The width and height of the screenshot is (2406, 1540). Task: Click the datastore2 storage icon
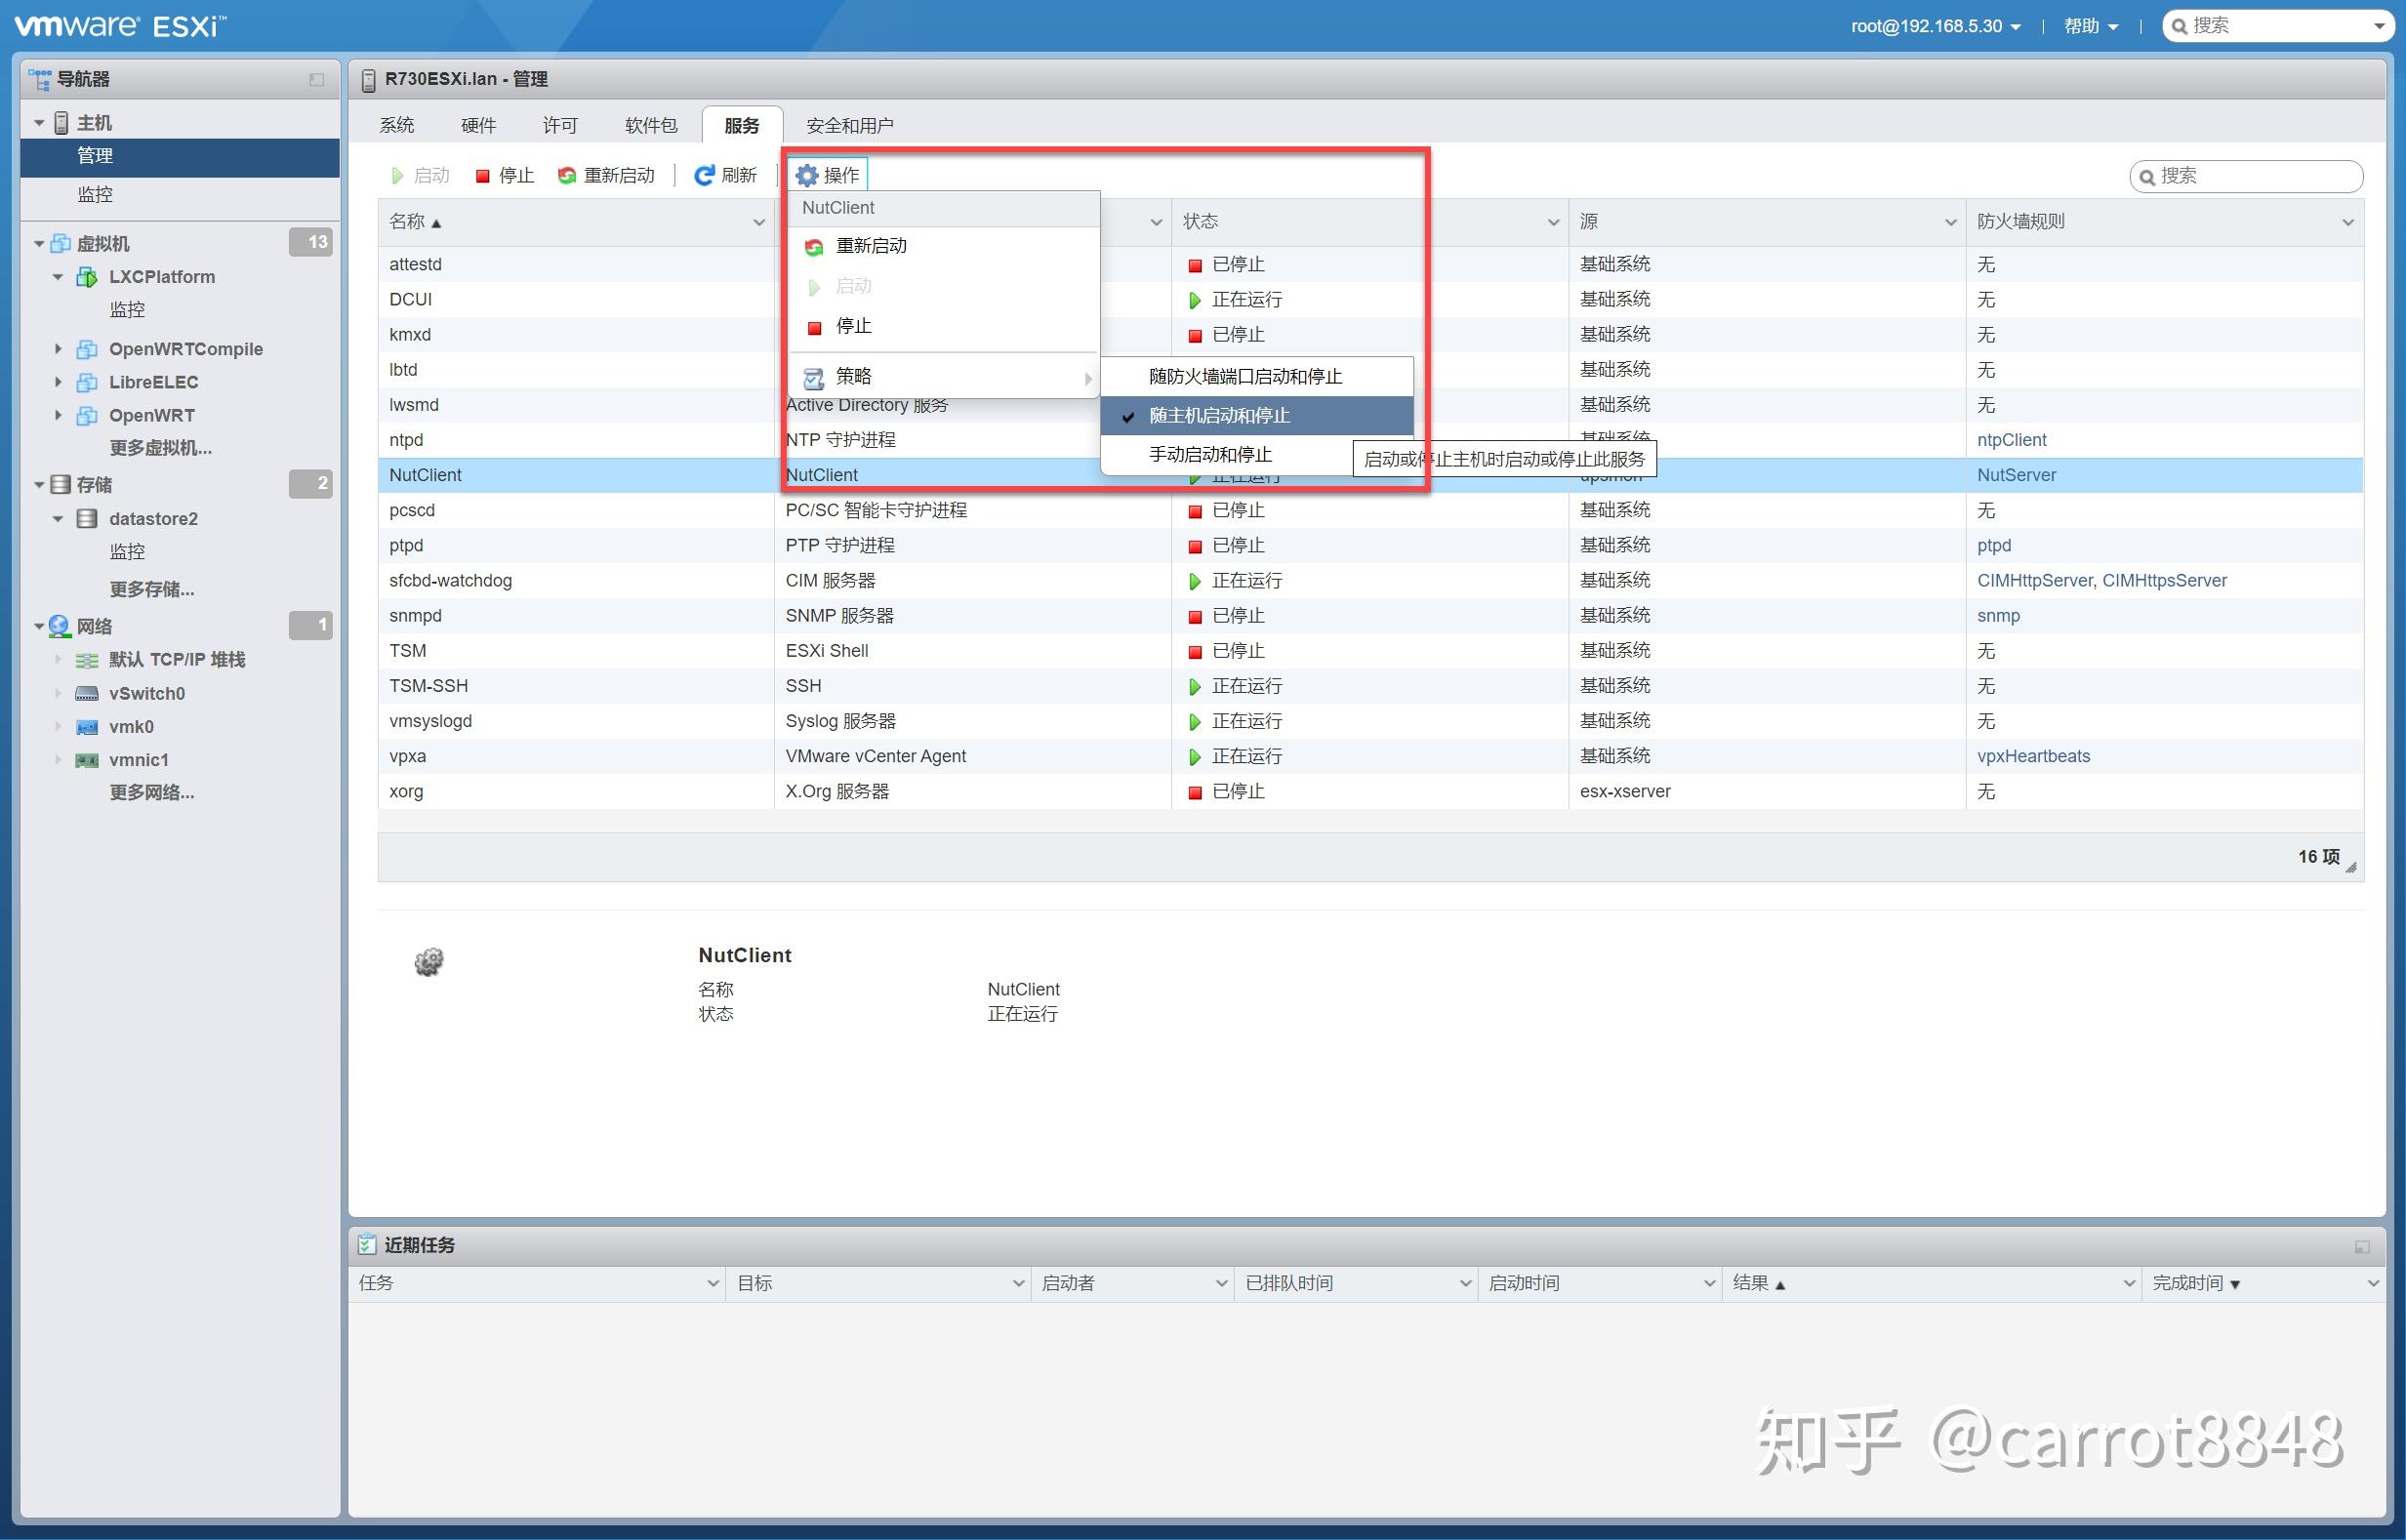coord(87,518)
